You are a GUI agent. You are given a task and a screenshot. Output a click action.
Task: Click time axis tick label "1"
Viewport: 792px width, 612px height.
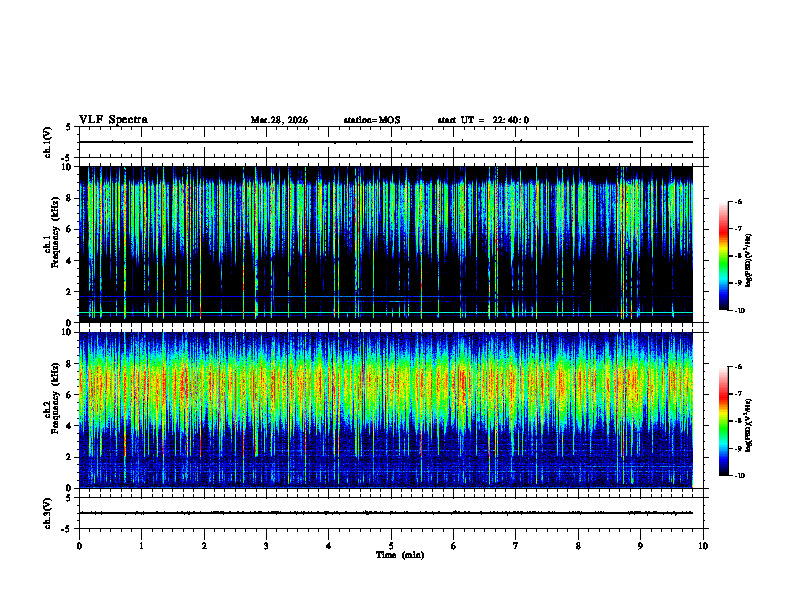point(141,546)
